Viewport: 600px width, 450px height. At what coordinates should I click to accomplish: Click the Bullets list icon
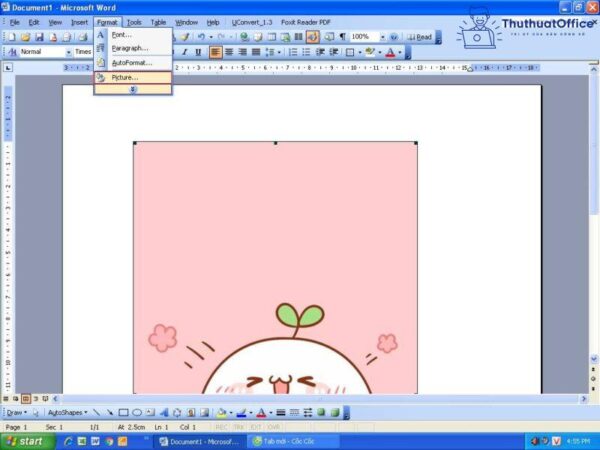point(306,52)
